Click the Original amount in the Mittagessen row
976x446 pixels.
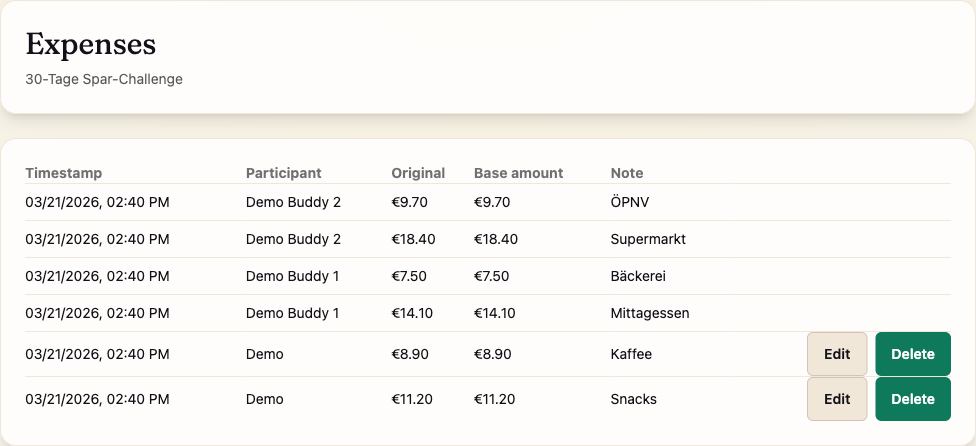(412, 313)
